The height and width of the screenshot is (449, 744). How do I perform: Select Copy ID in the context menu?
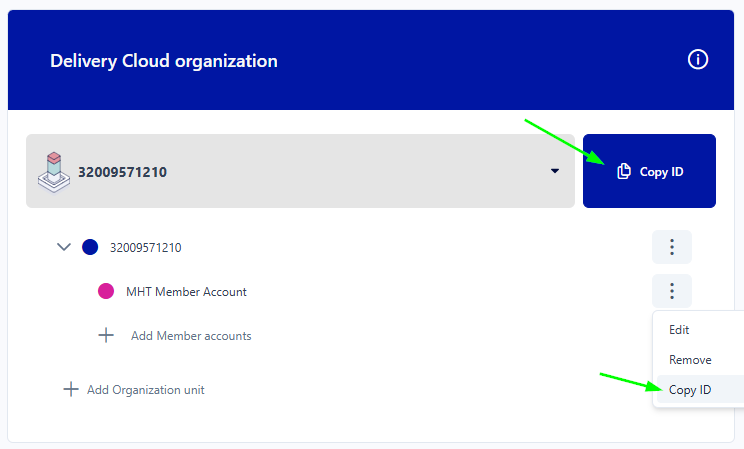[690, 390]
